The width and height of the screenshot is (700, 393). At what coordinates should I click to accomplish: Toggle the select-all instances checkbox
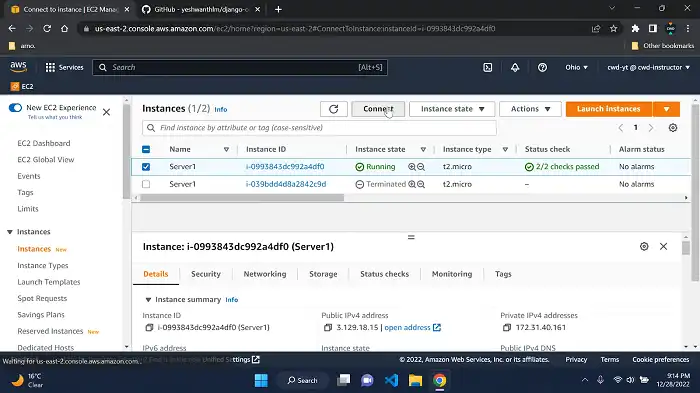[x=146, y=149]
